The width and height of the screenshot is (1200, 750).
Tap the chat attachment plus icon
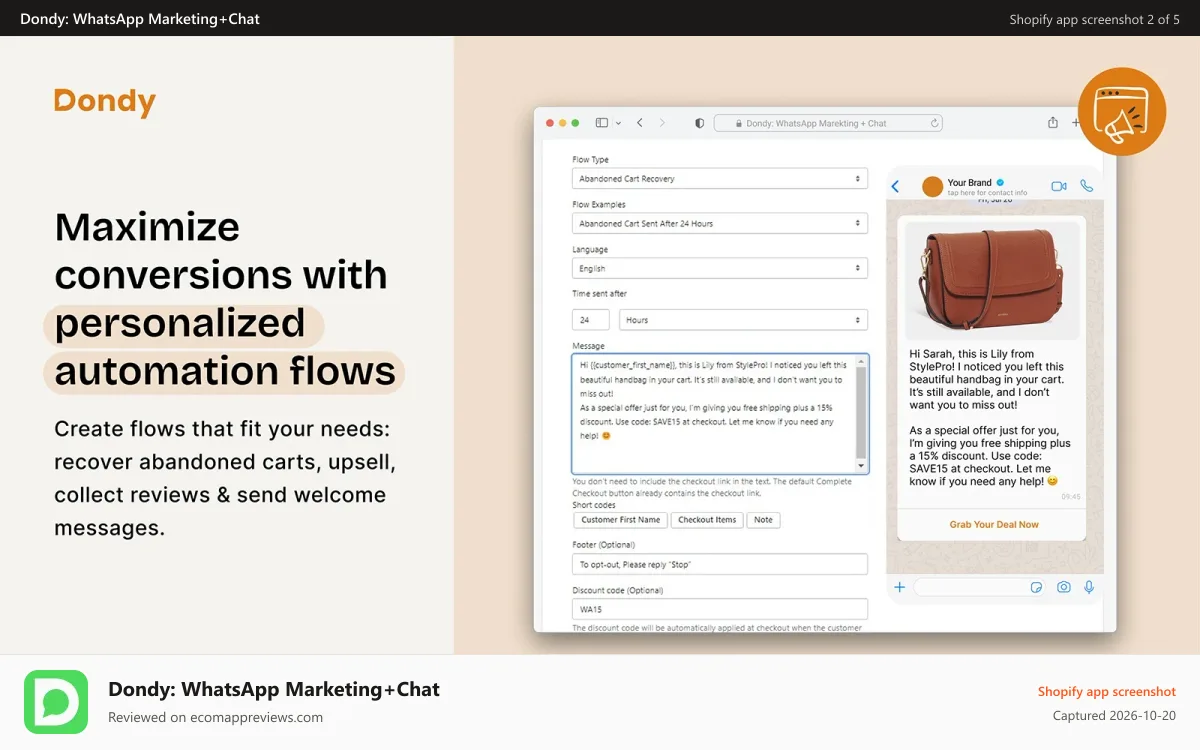(899, 587)
